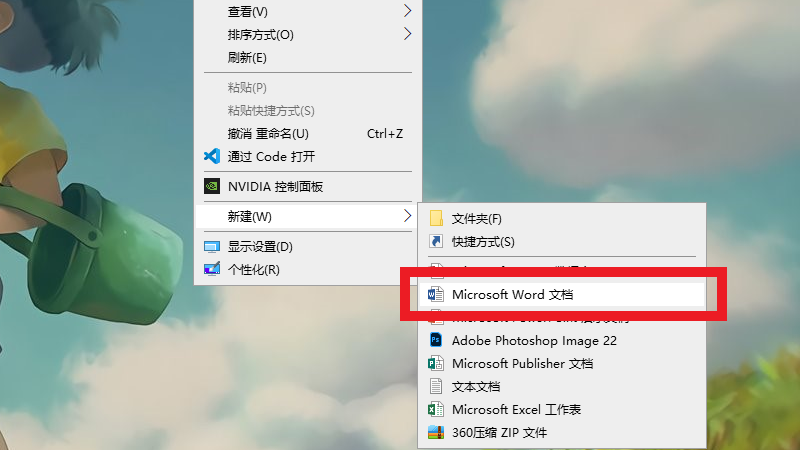Click the yellow folder icon for 文件夹(F)

(435, 218)
